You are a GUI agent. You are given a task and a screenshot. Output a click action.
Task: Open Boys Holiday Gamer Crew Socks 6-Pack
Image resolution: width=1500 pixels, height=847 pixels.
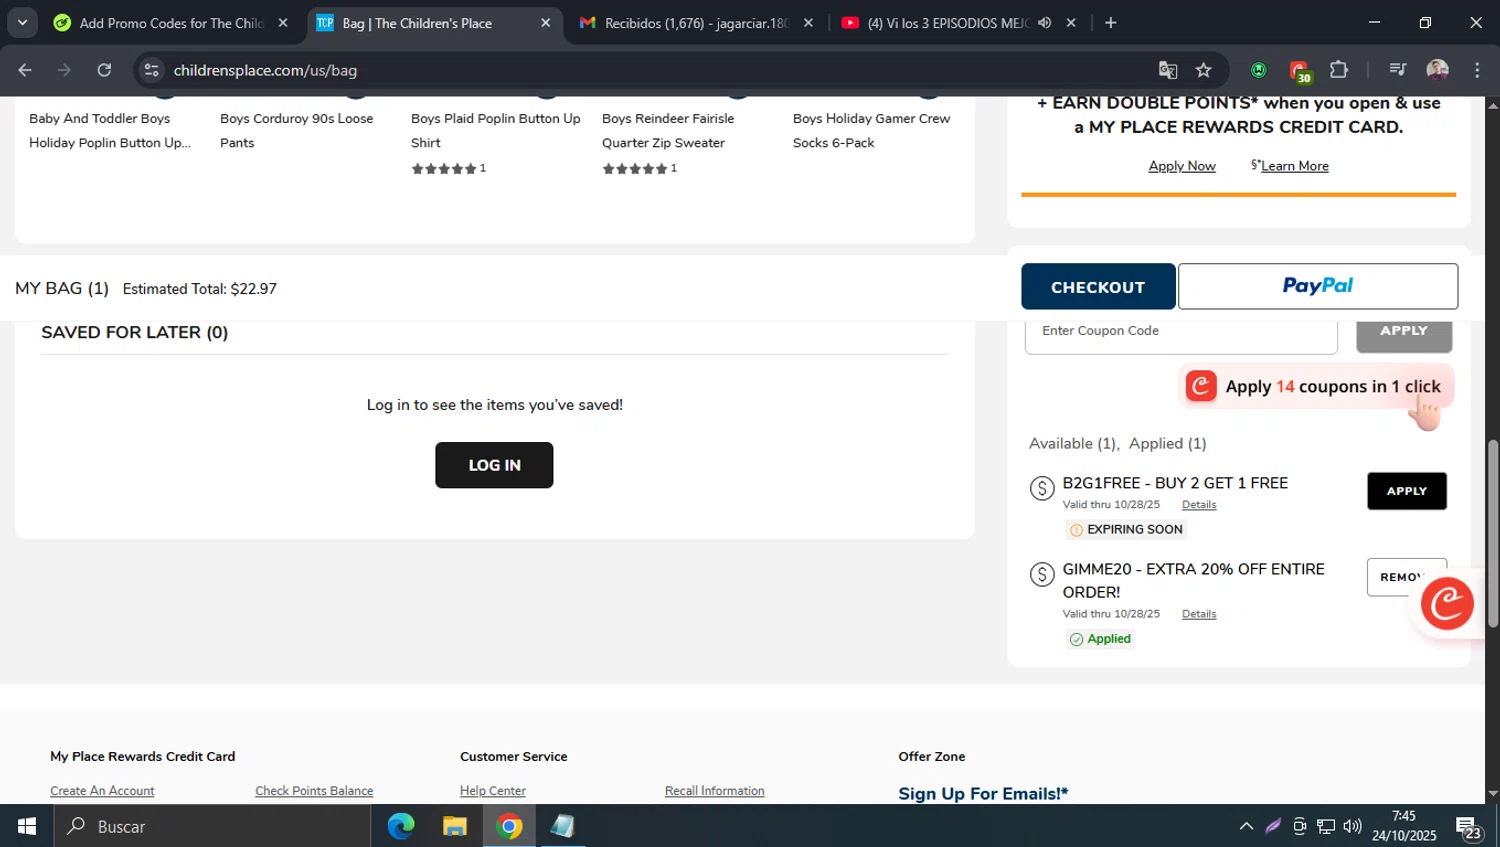point(871,130)
